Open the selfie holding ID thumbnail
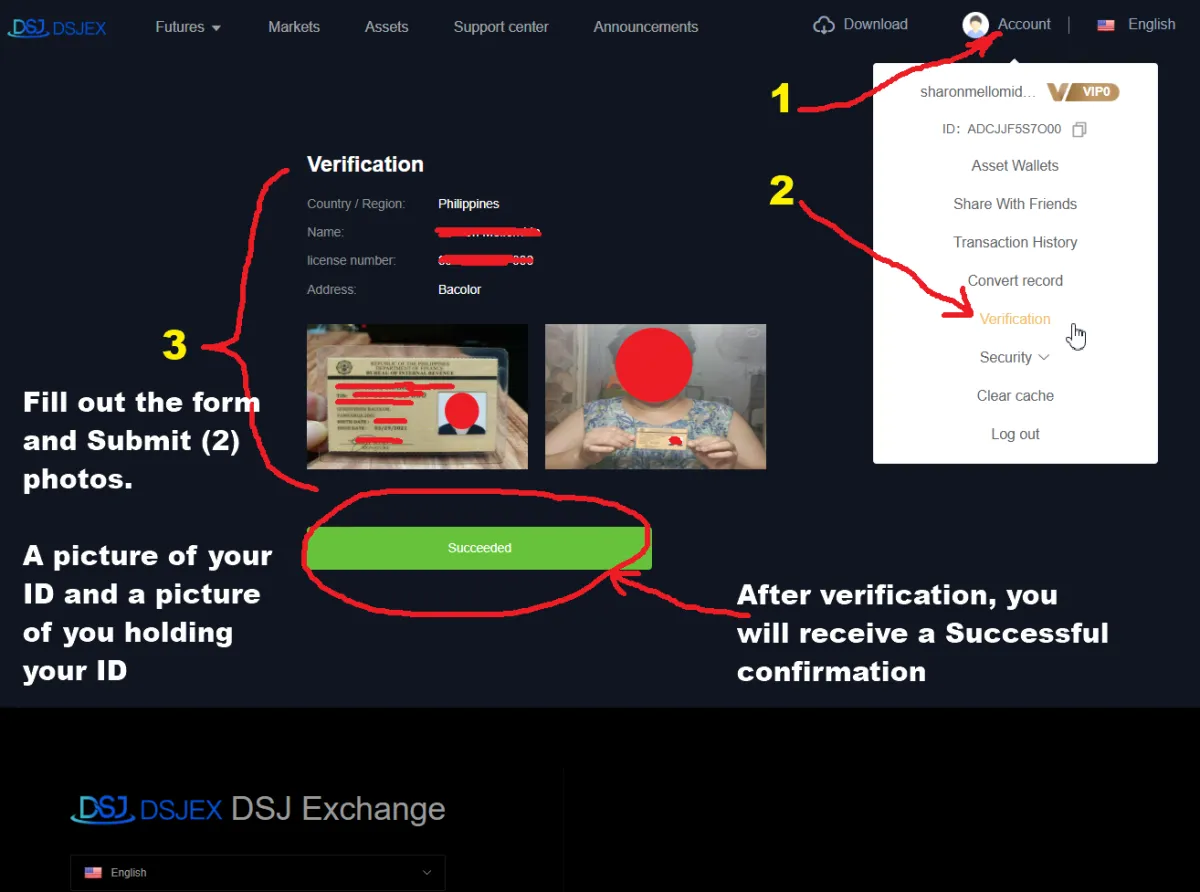 655,396
